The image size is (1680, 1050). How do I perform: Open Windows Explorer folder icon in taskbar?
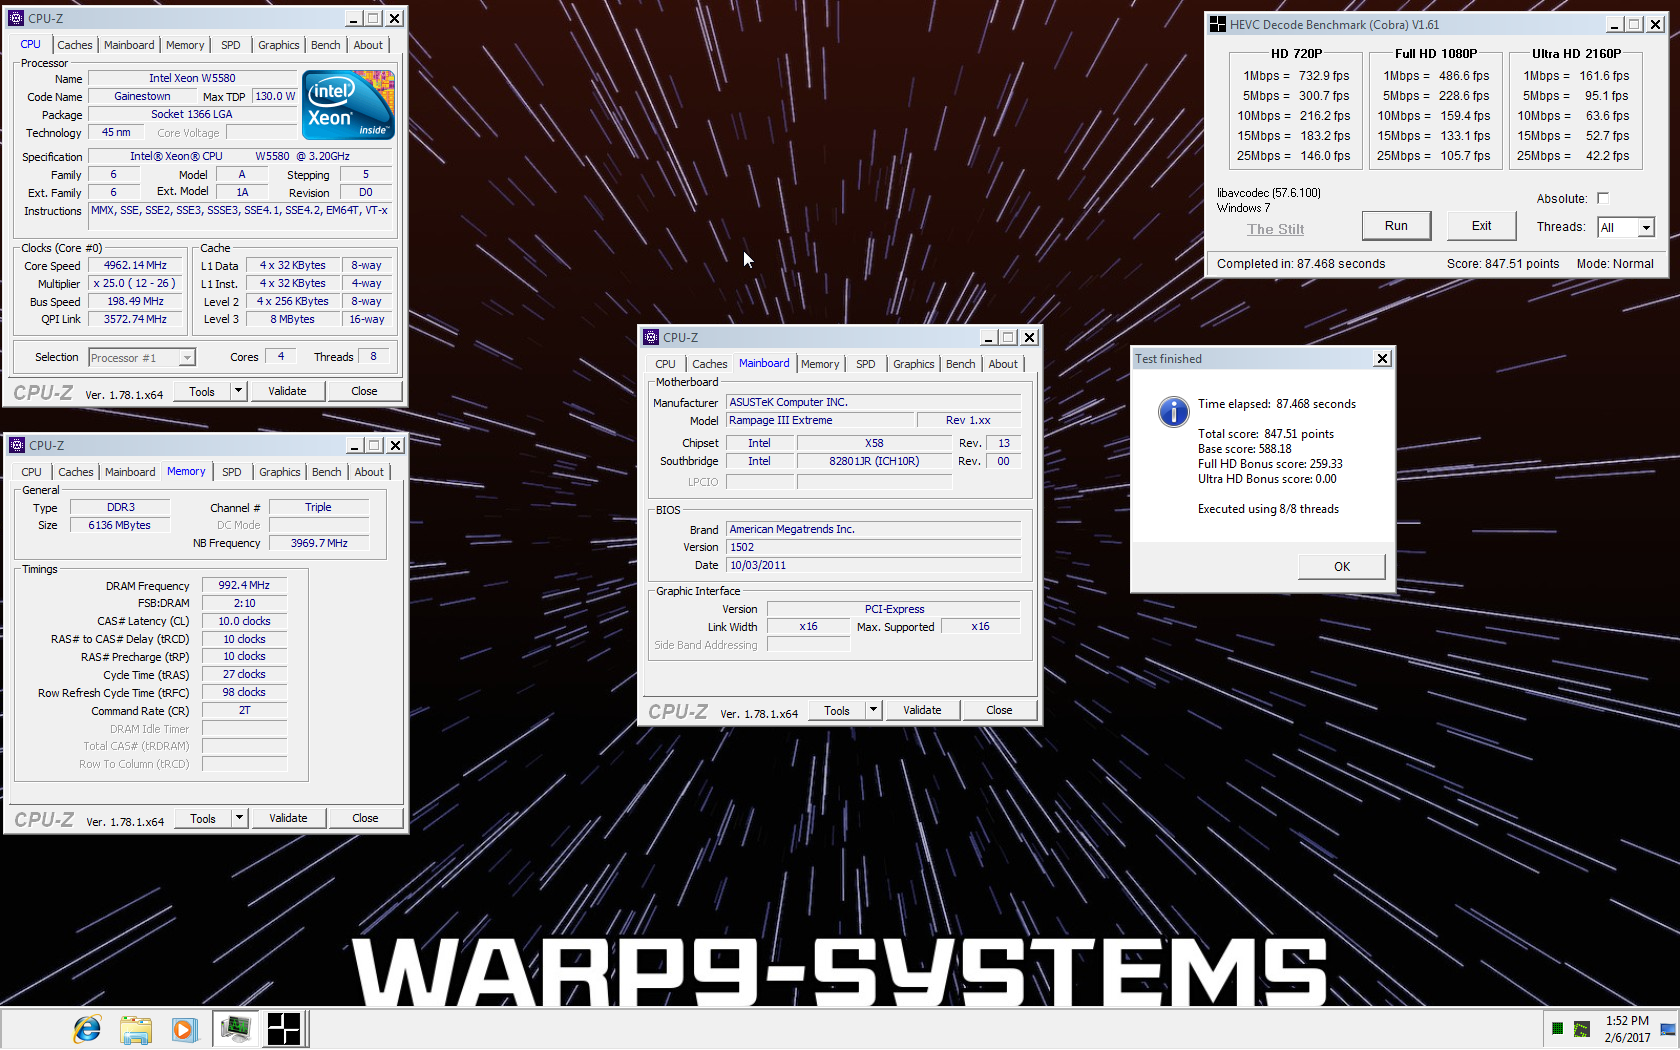pos(135,1029)
